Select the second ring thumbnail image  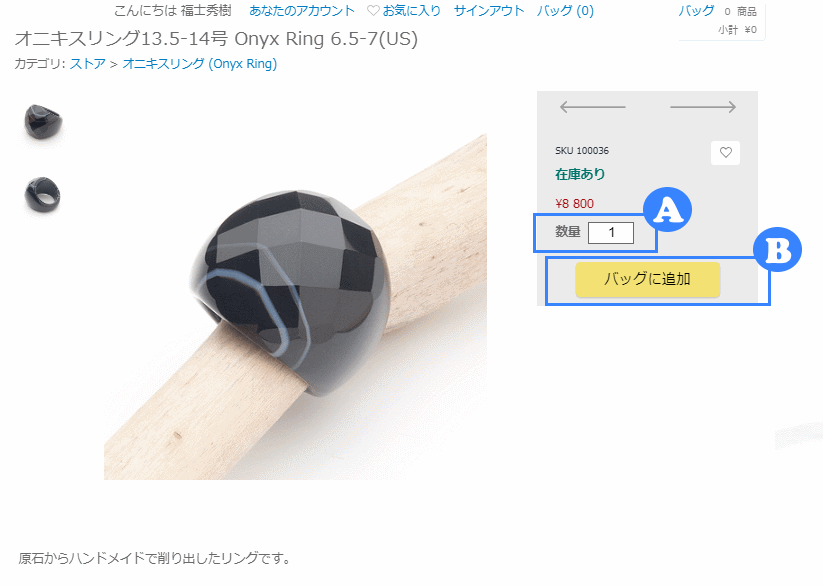[x=43, y=195]
